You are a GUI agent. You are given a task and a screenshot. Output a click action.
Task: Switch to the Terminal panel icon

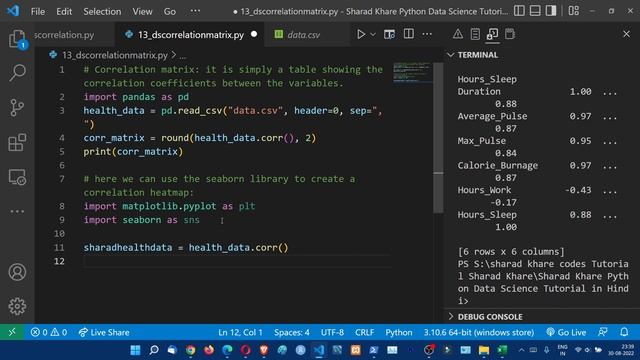point(492,34)
